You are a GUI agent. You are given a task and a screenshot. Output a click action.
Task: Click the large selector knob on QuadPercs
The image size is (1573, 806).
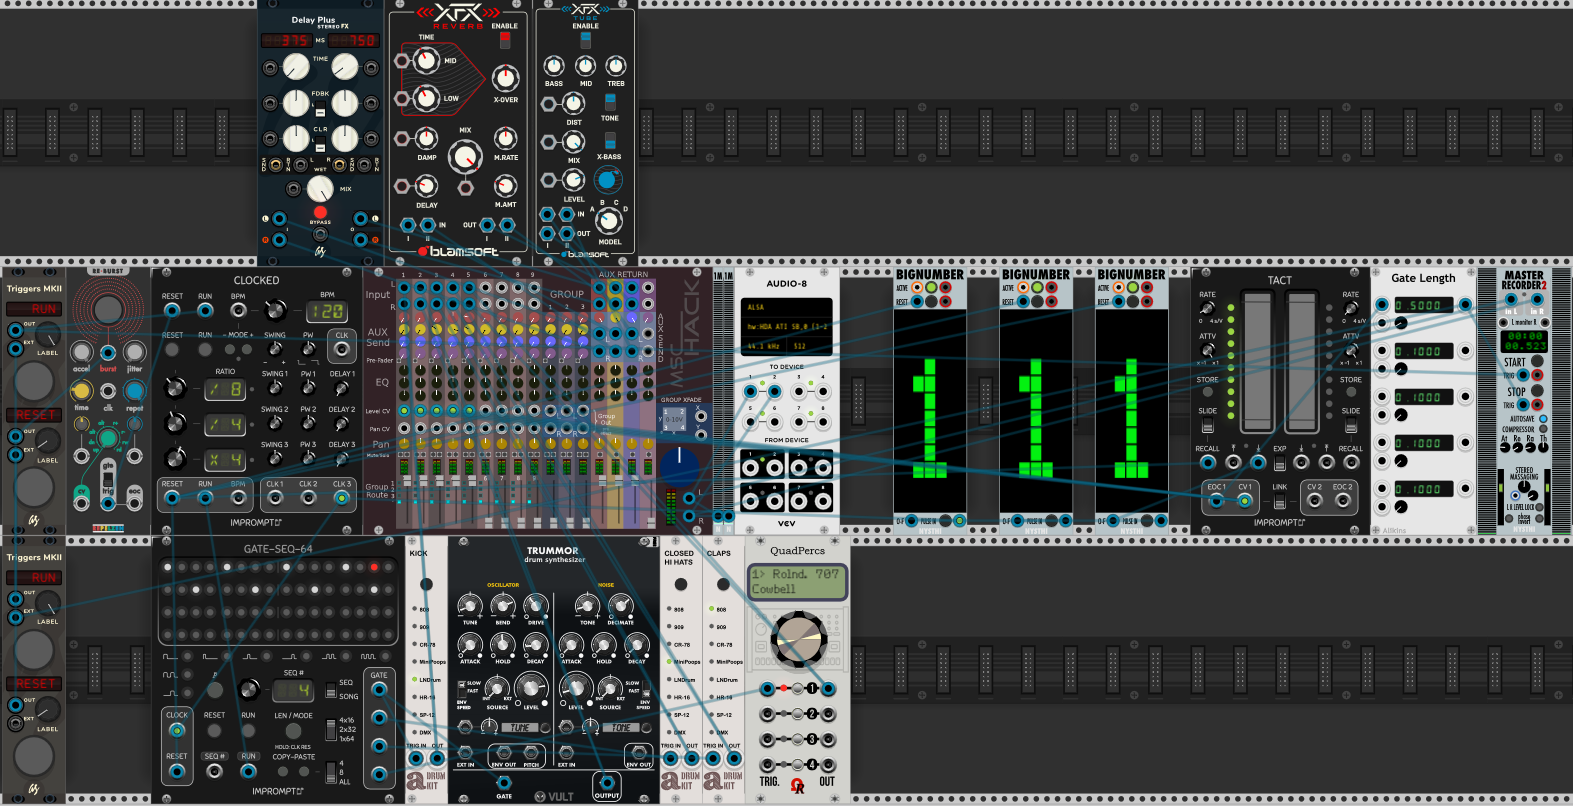pyautogui.click(x=800, y=639)
